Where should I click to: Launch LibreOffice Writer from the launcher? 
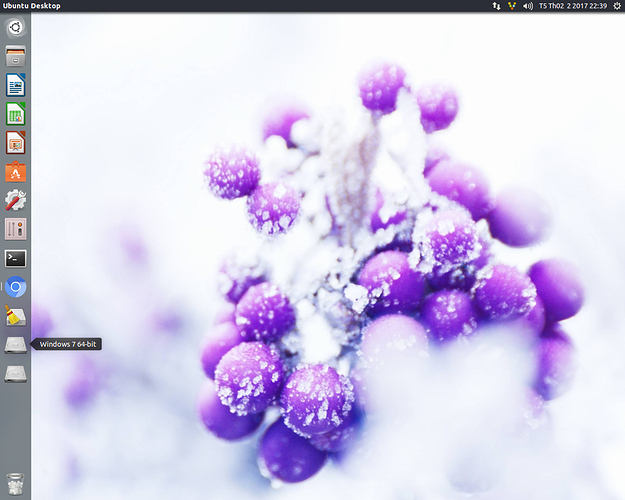tap(16, 85)
